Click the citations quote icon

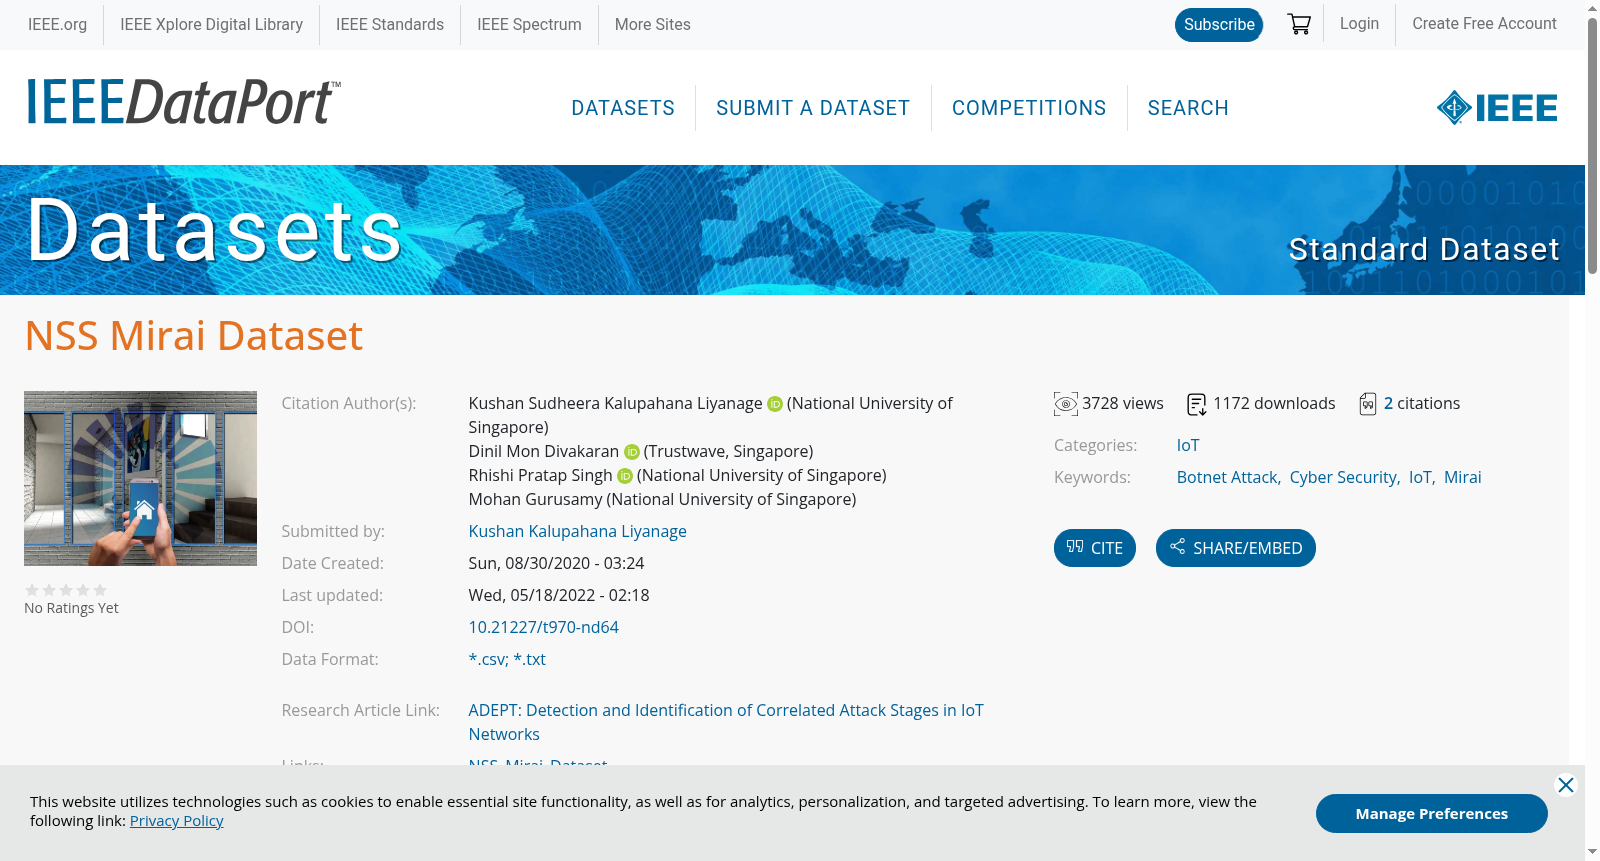1368,404
